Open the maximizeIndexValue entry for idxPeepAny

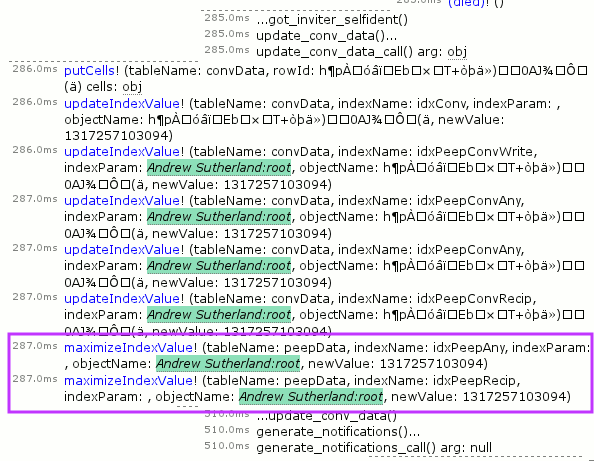point(128,348)
